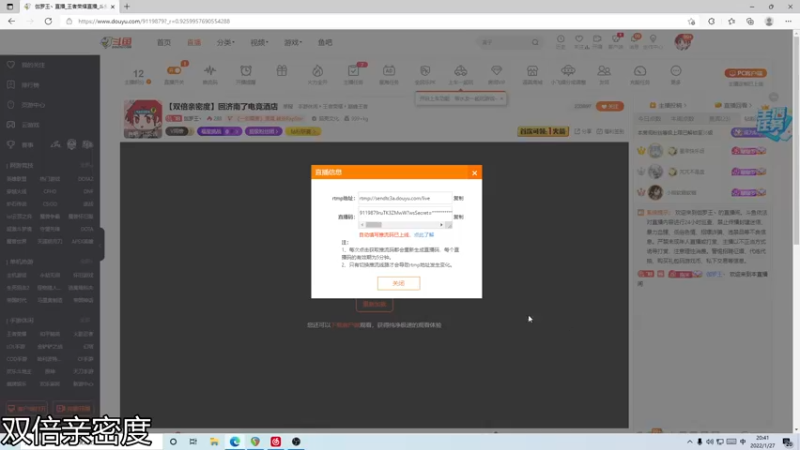The image size is (800, 450).
Task: Click the alarm clock toolbar icon
Action: pos(246,70)
